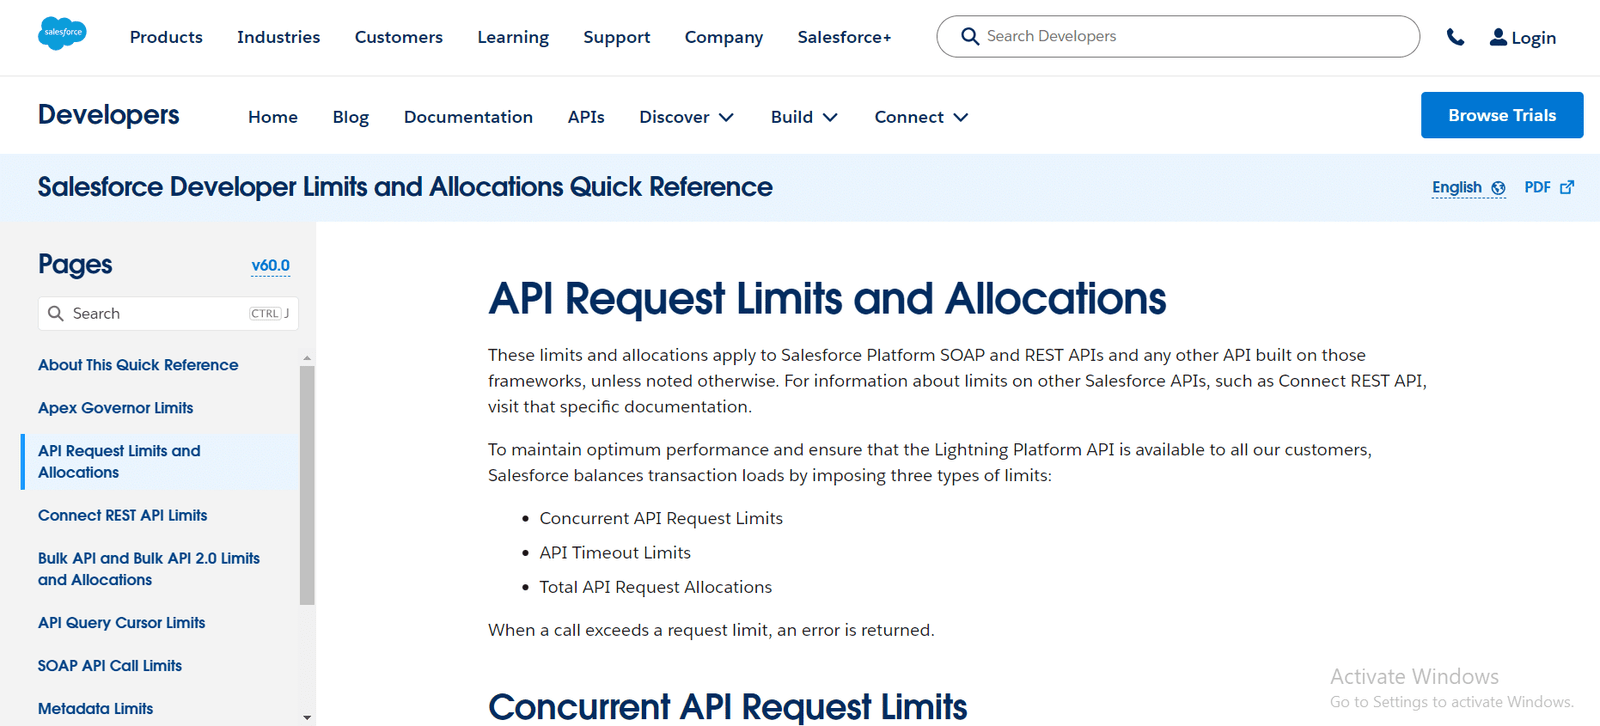Click the sidebar search magnifier icon
Screen dimensions: 1600x726
[56, 314]
